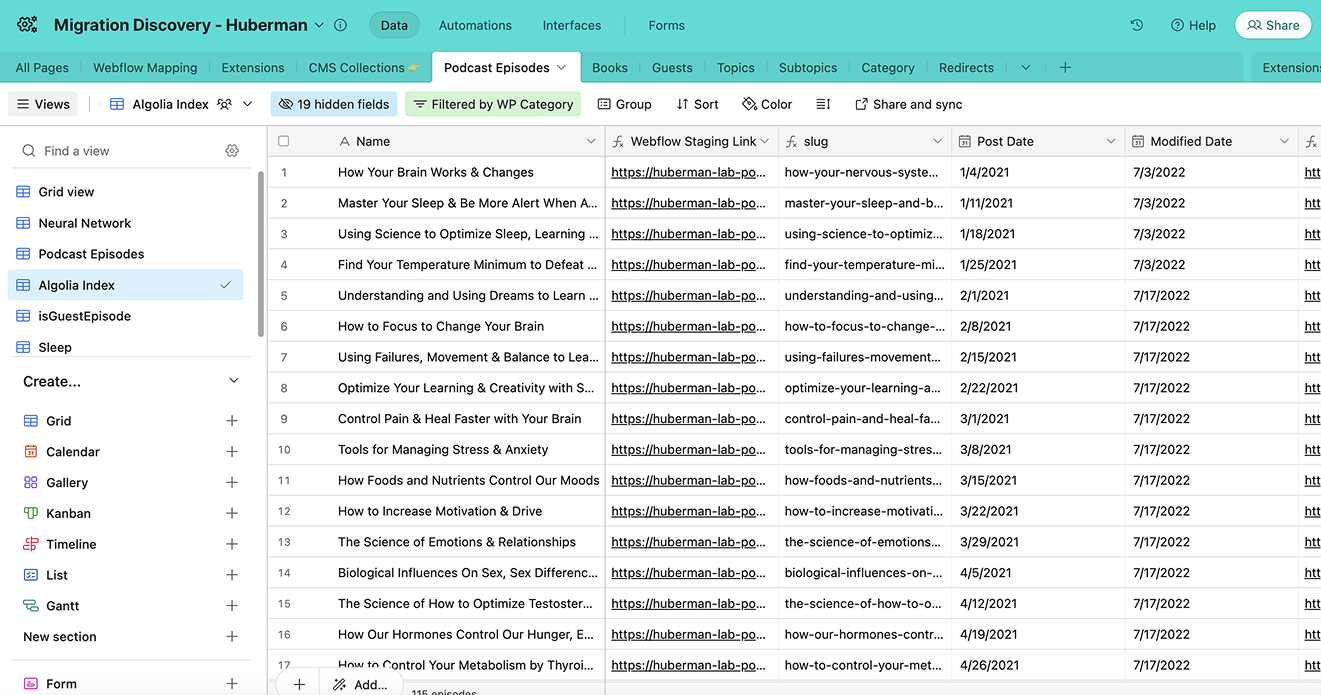Click views sidebar vertical scrollbar
1321x695 pixels.
261,254
